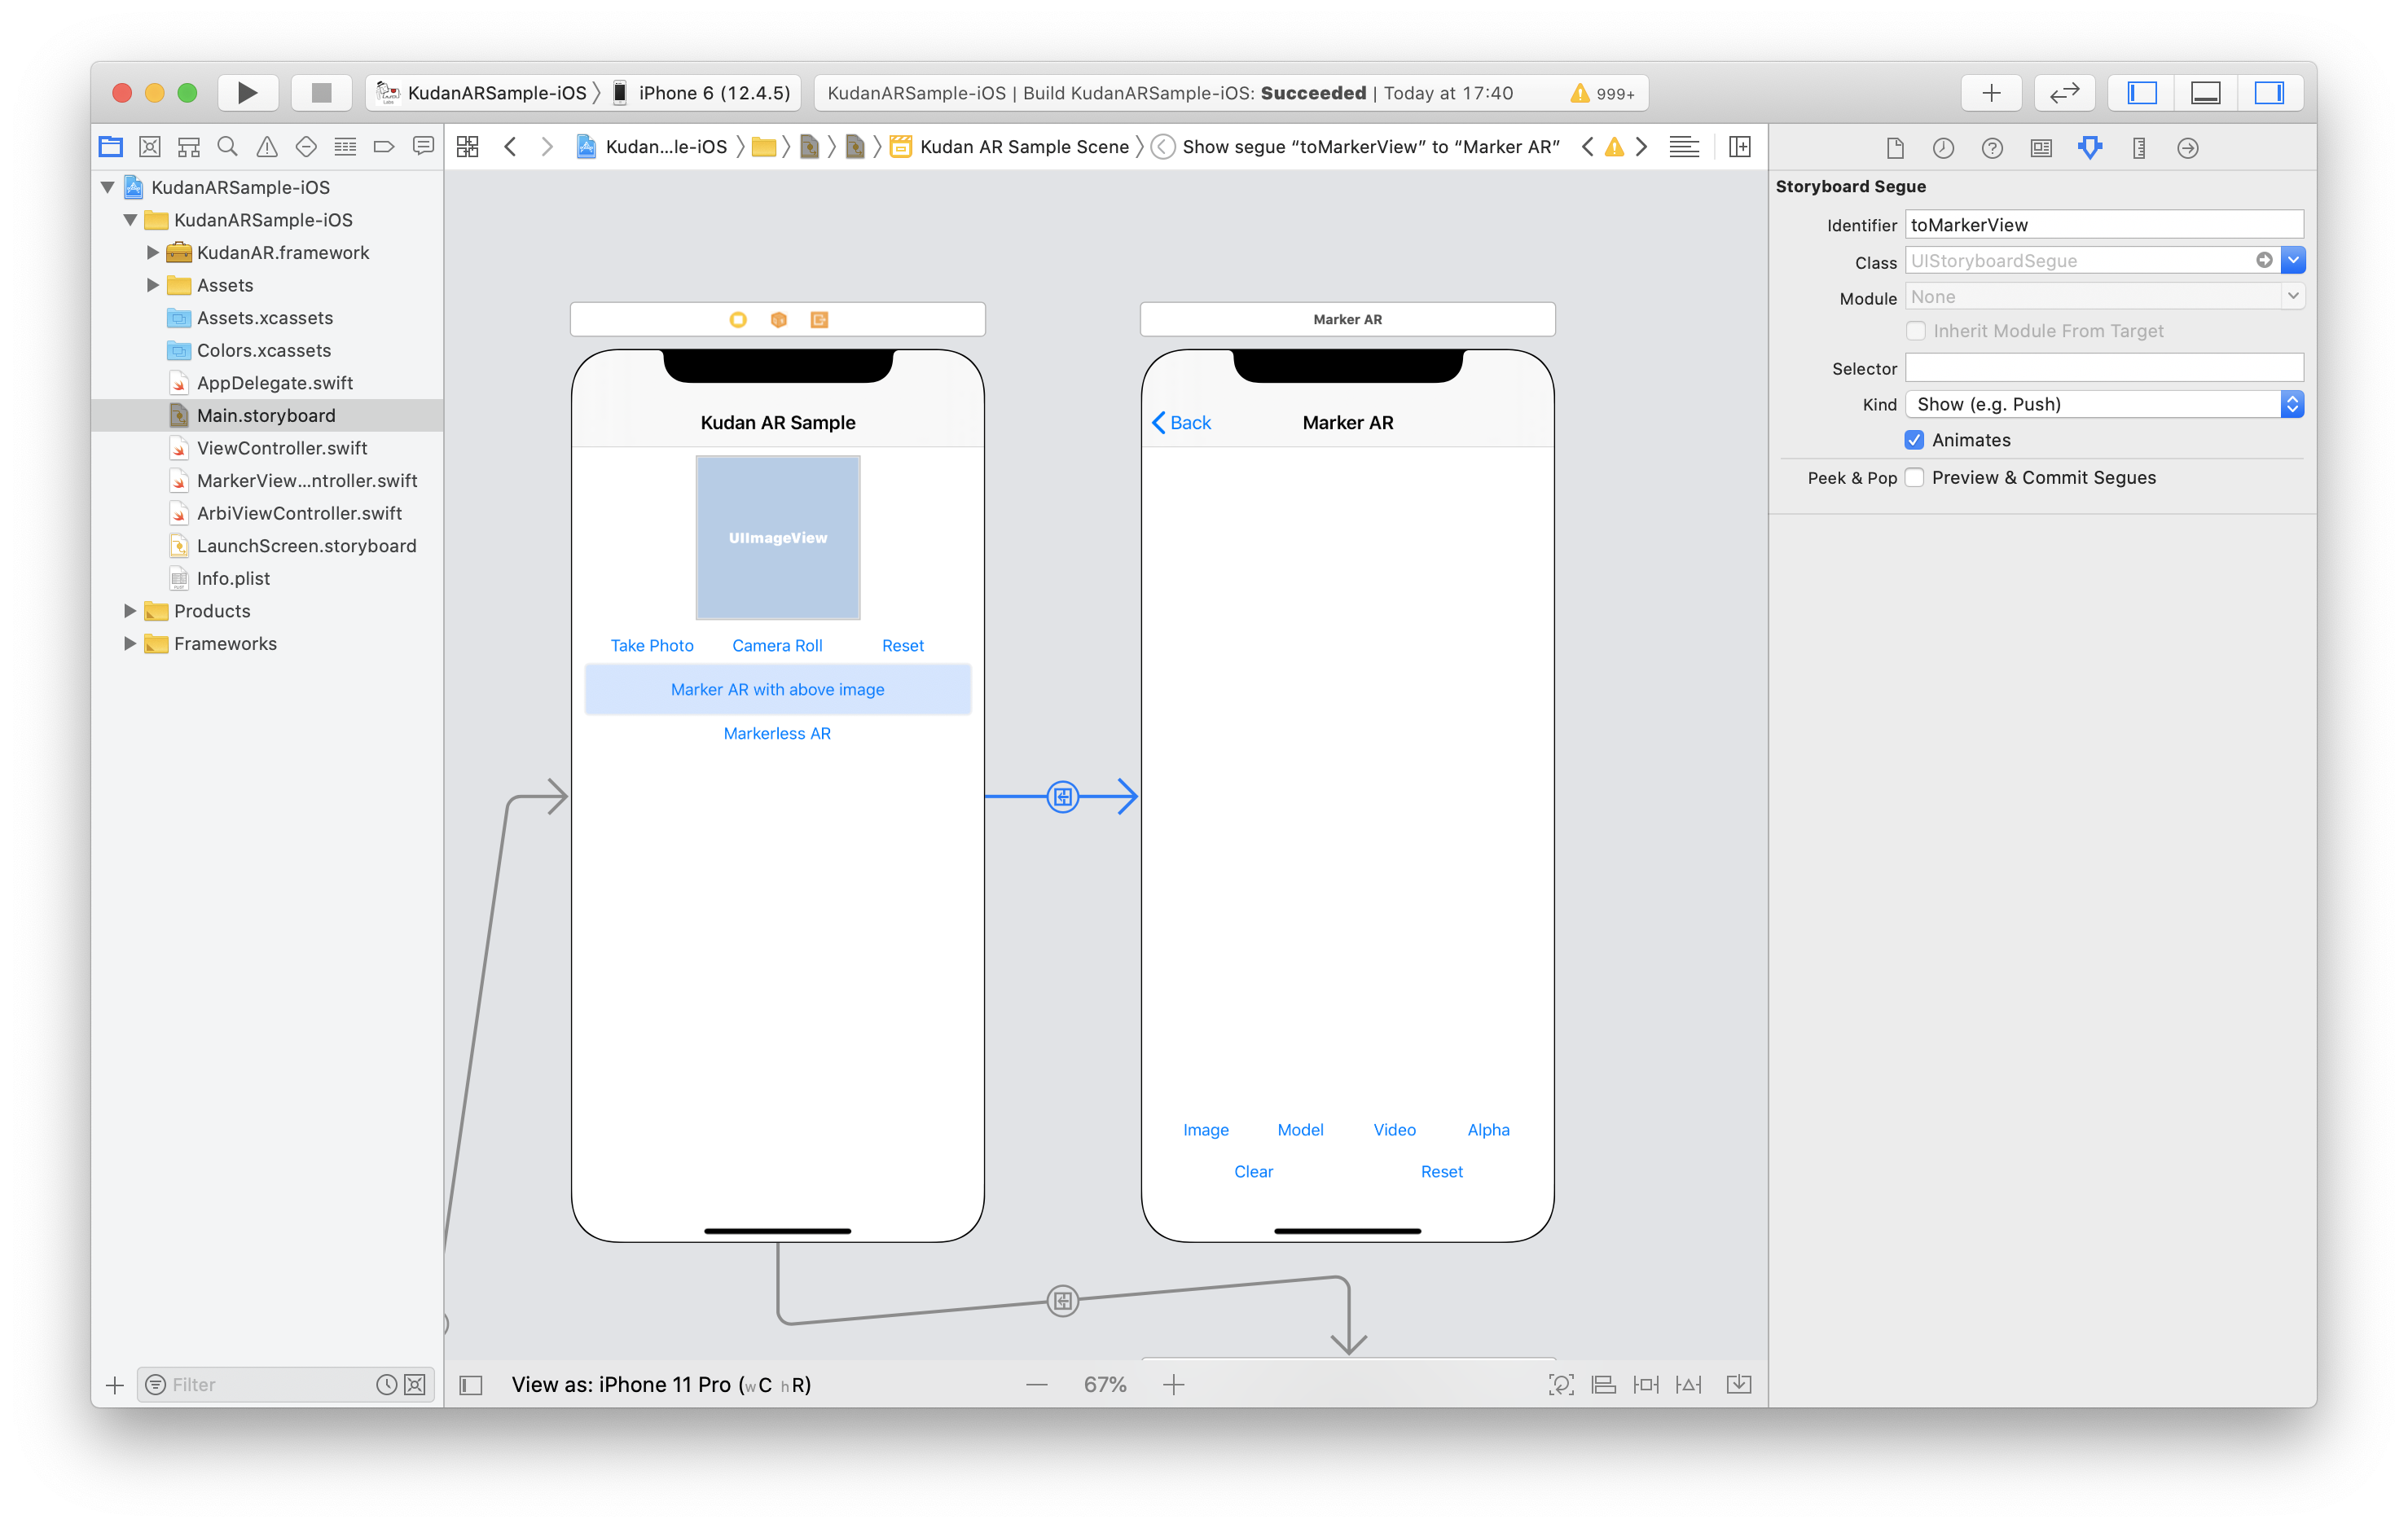Select the UIImageView on canvas
The image size is (2408, 1528).
pos(777,538)
